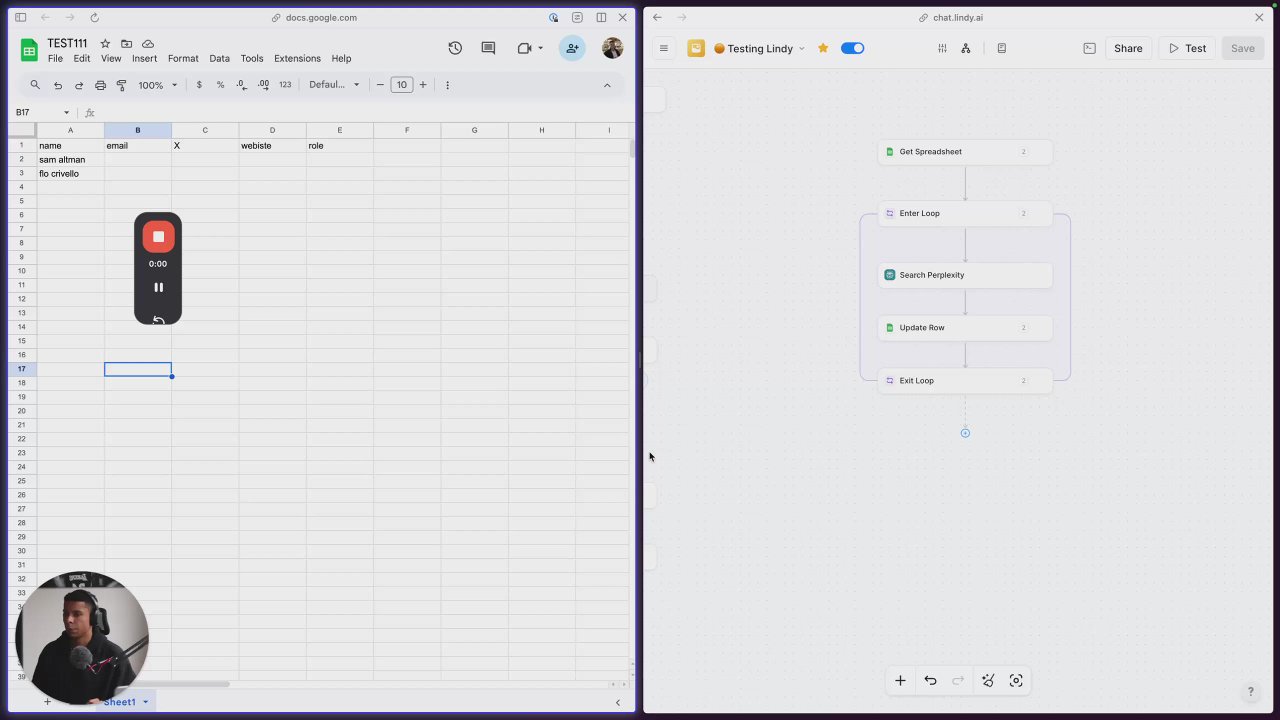Open the Extensions menu
1280x720 pixels.
[x=297, y=58]
